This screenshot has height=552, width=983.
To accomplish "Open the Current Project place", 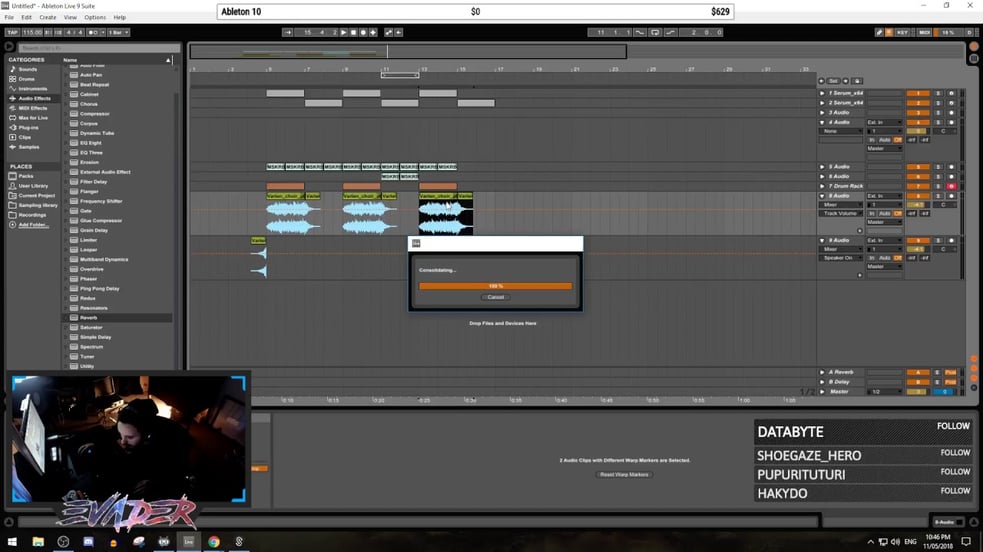I will (36, 195).
